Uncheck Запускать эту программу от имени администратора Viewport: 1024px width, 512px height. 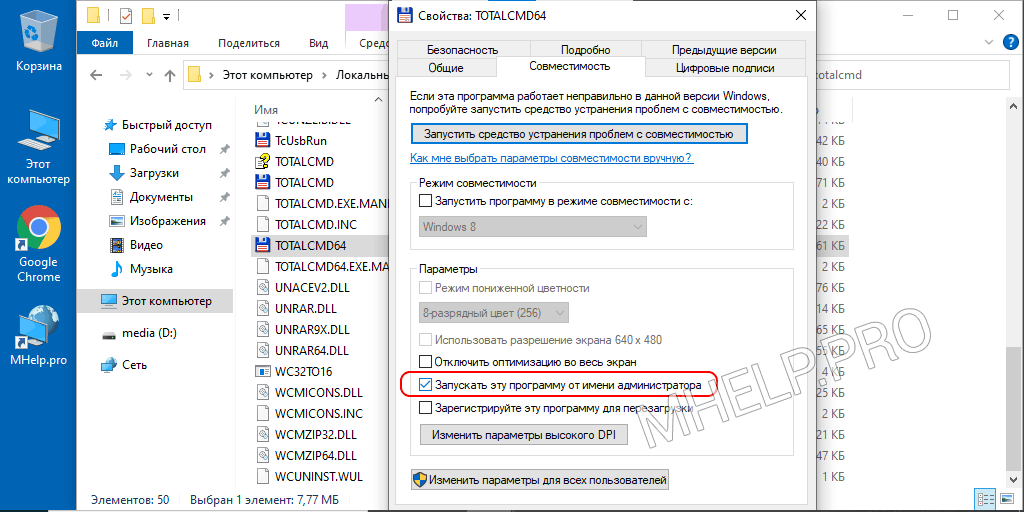pyautogui.click(x=425, y=385)
